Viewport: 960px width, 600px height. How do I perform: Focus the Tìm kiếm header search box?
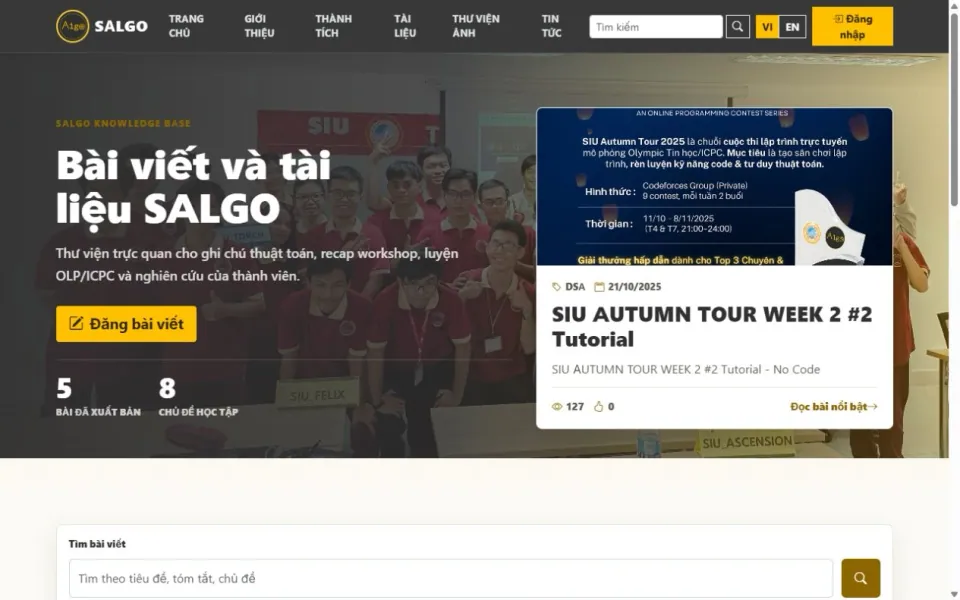pos(656,27)
